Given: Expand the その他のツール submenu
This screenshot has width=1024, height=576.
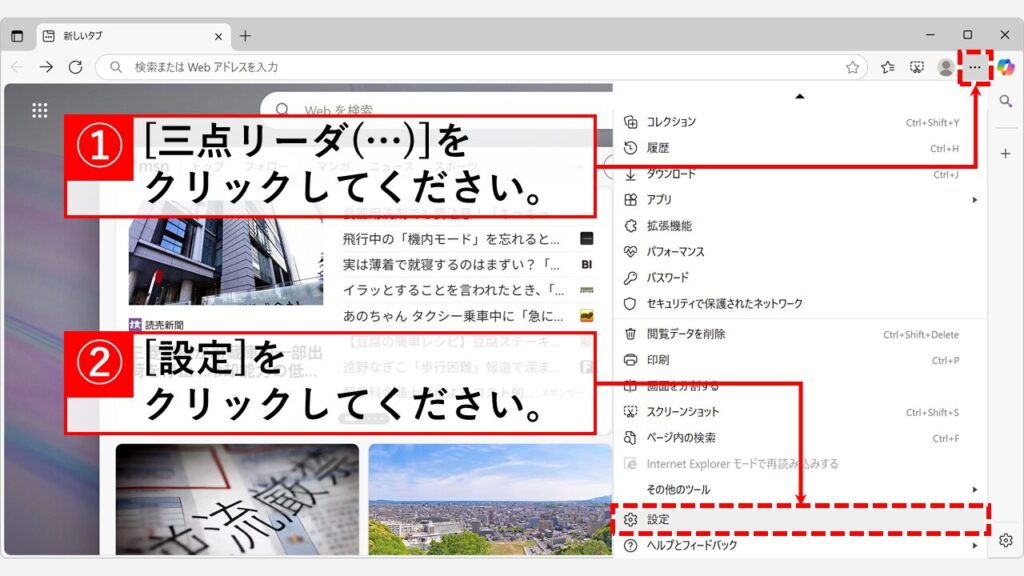Looking at the screenshot, I should point(801,490).
